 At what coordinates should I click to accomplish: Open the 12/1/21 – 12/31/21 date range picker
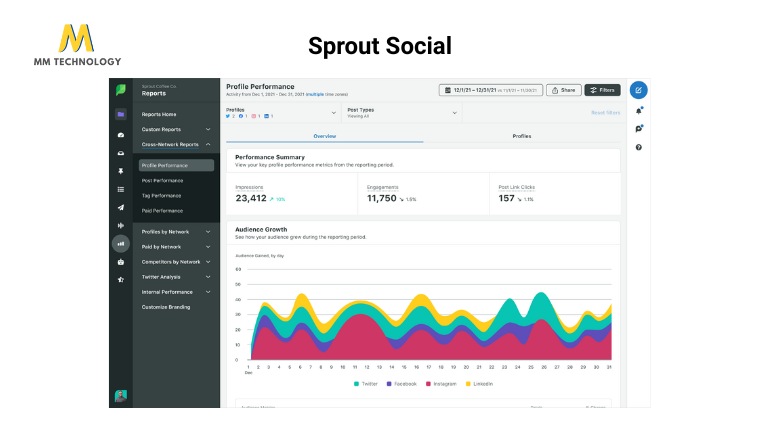pos(491,90)
